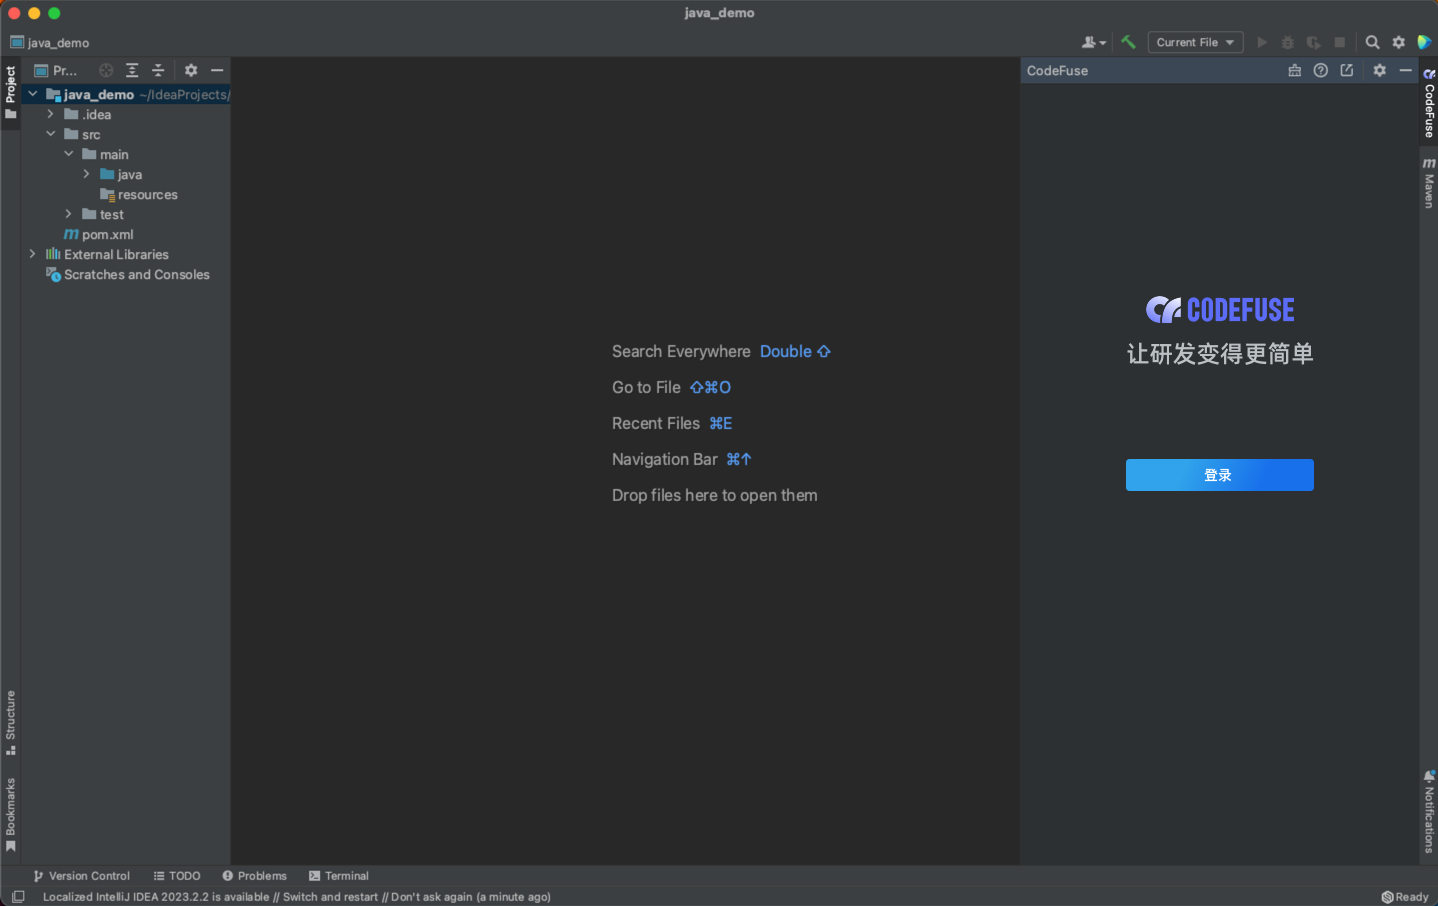The height and width of the screenshot is (907, 1438).
Task: Click the Ready status indicator
Action: (1405, 897)
